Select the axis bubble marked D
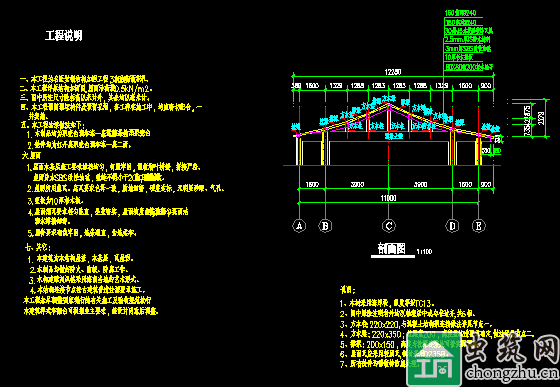 tap(452, 226)
